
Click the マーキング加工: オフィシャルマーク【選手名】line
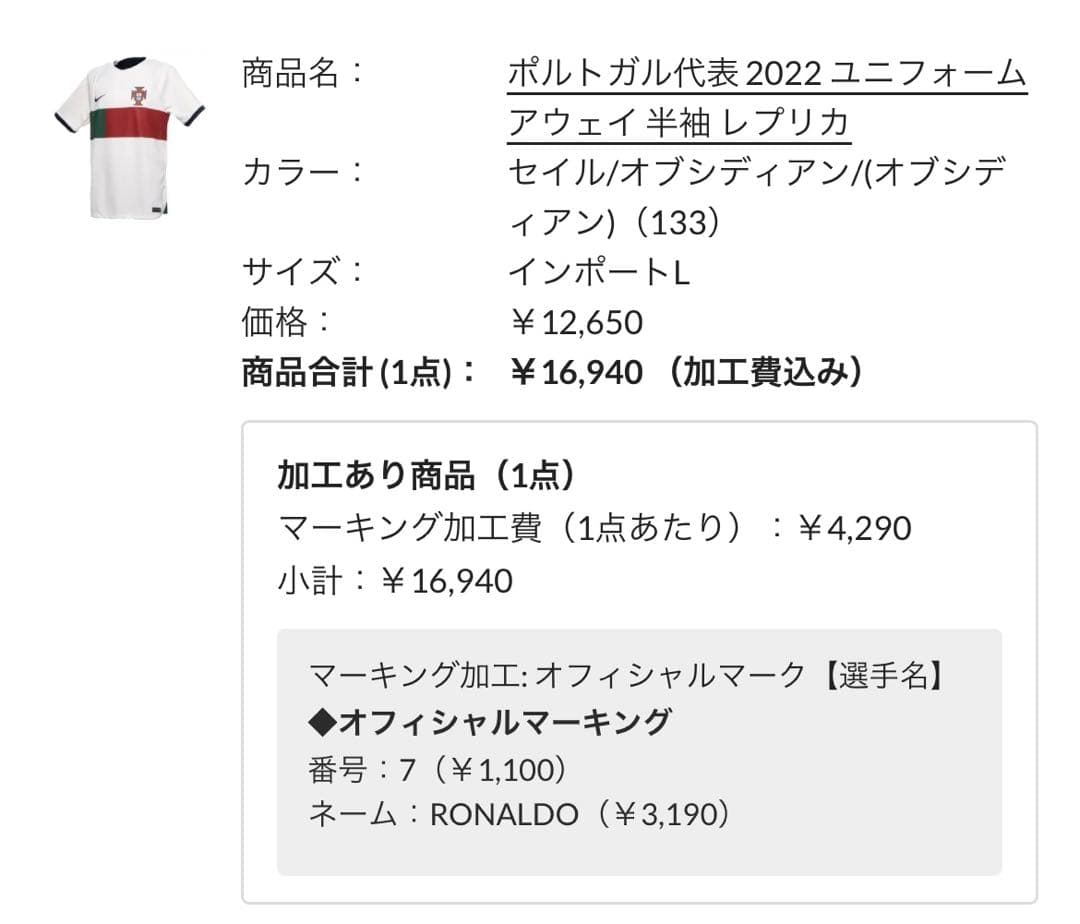point(627,676)
